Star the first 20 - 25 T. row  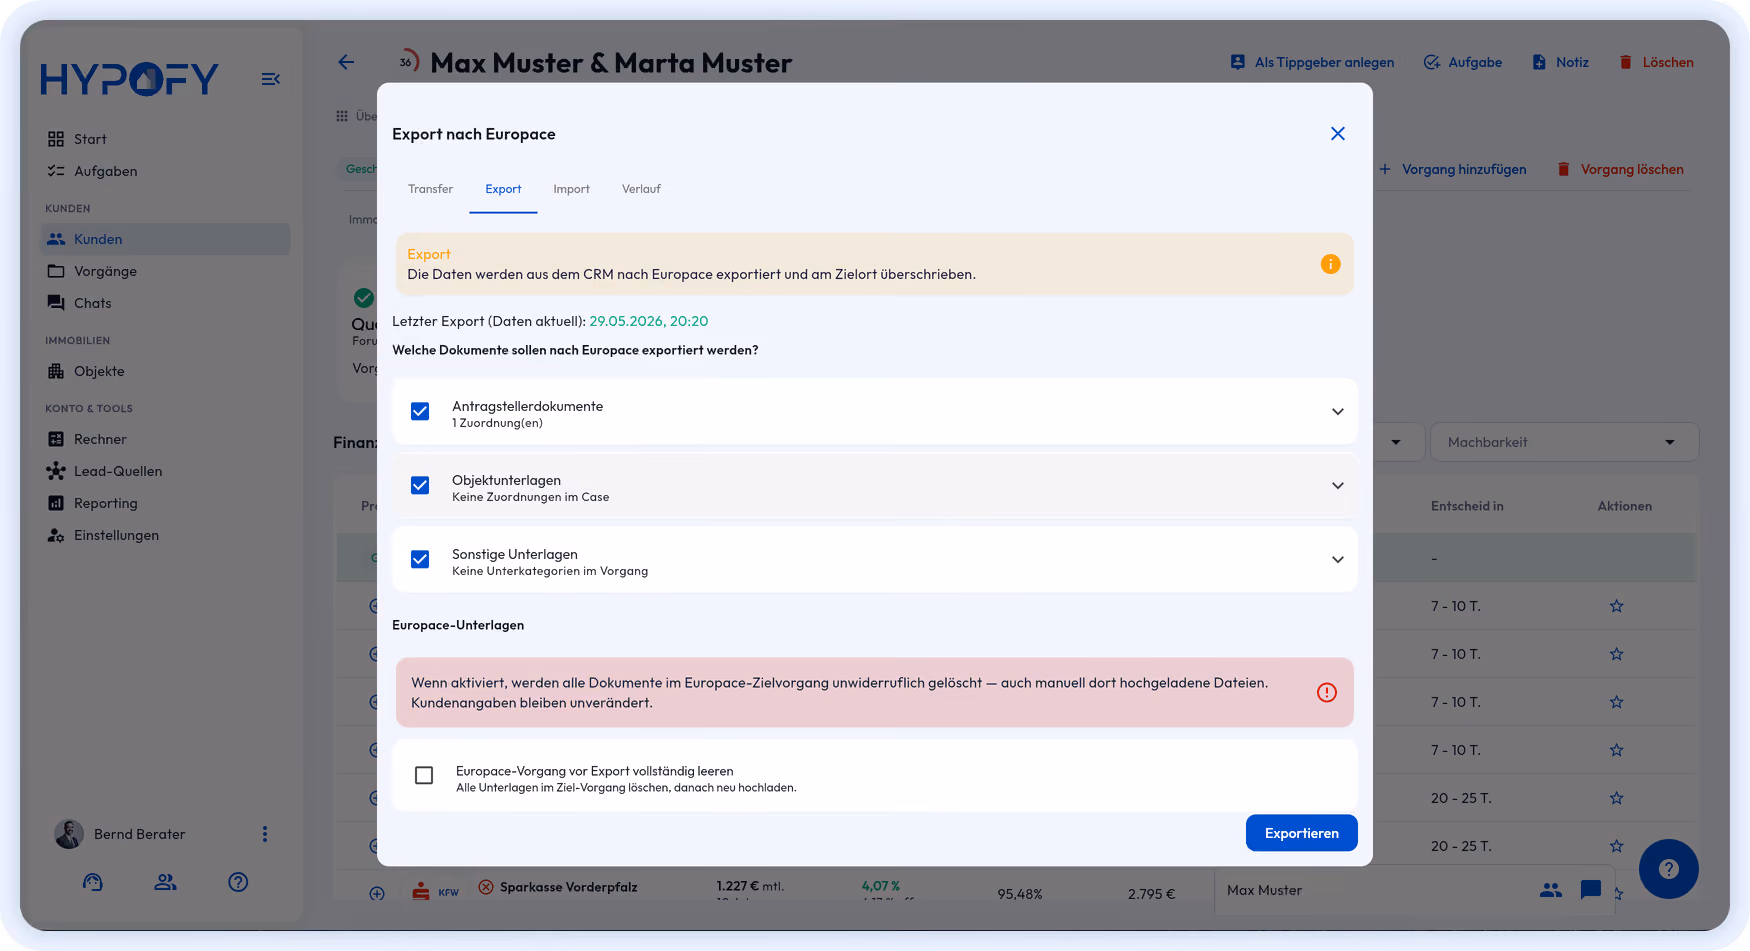(1616, 798)
